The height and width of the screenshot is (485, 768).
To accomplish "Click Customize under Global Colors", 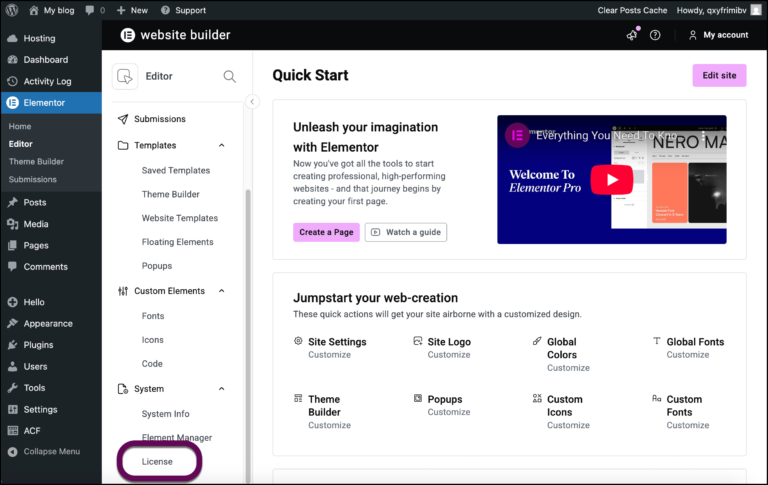I will [568, 368].
